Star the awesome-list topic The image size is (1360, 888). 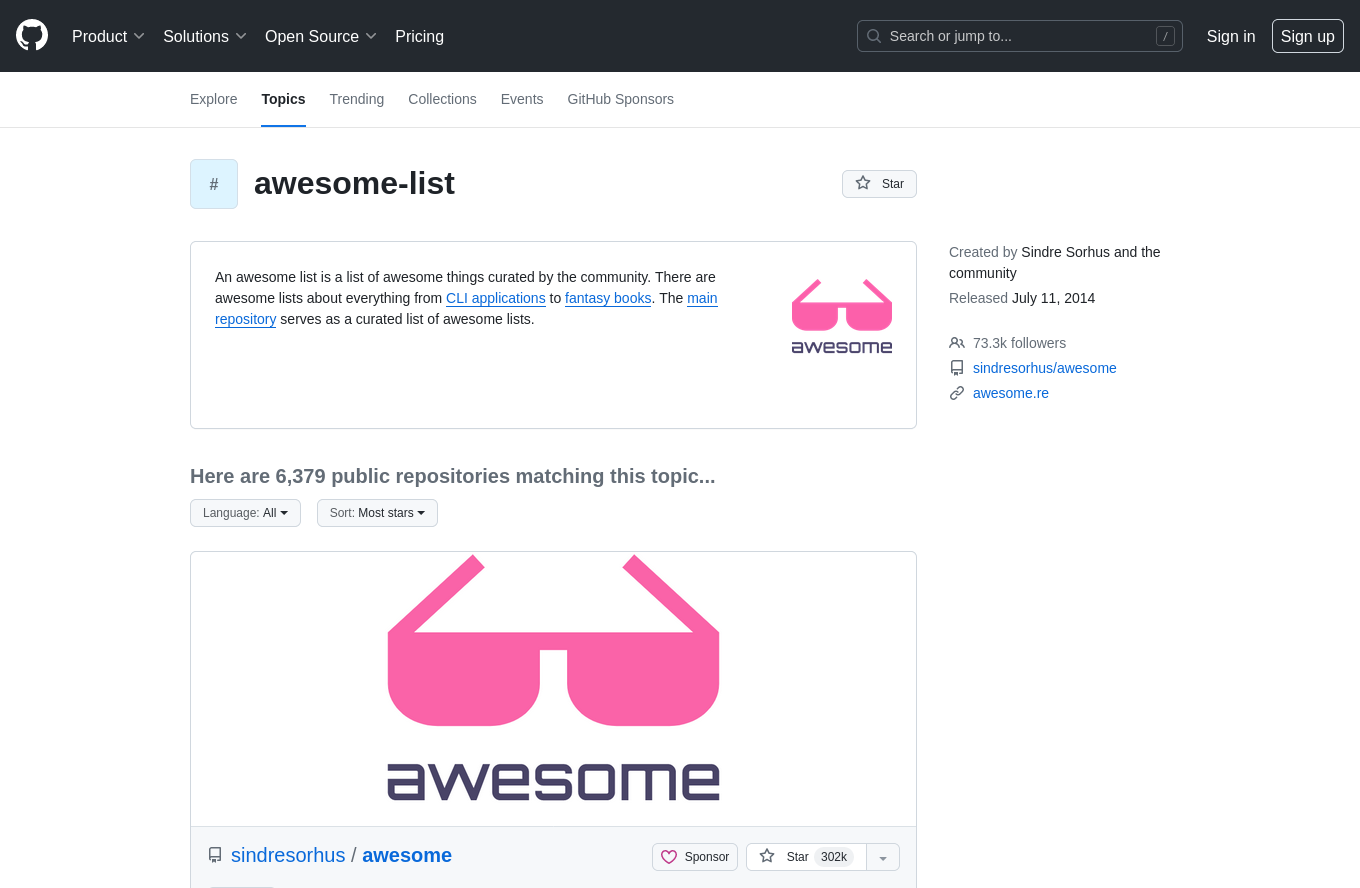pos(879,184)
